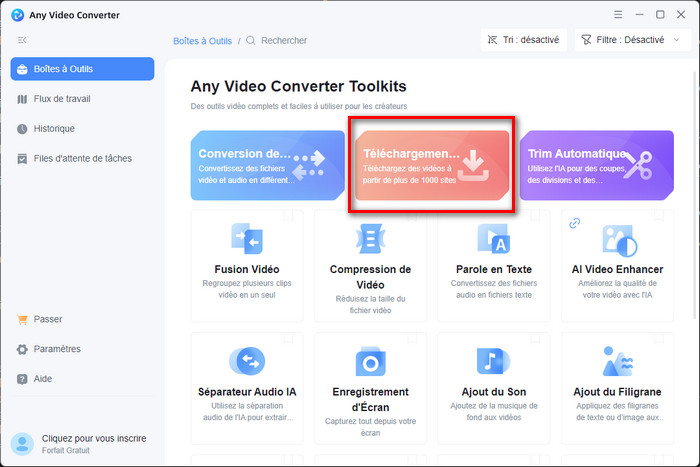Open the Ajout du Son title
This screenshot has height=467, width=700.
(494, 392)
